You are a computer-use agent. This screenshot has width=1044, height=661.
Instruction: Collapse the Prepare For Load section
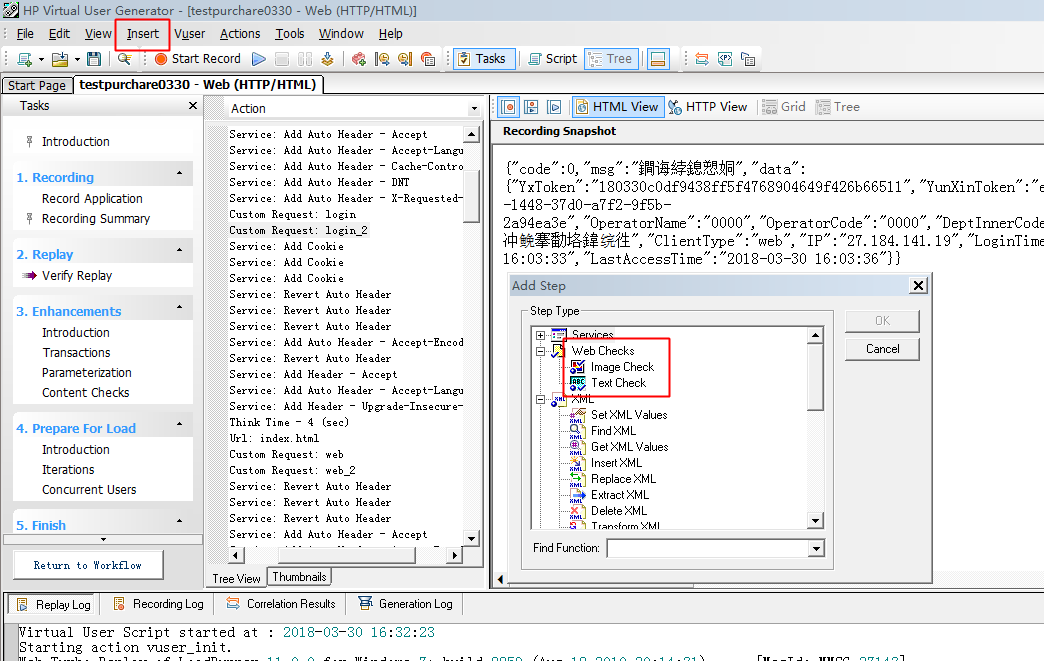[x=179, y=424]
